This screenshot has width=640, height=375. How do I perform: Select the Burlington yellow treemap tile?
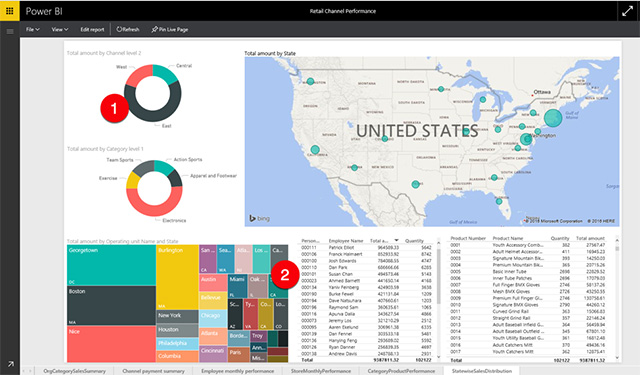point(178,277)
